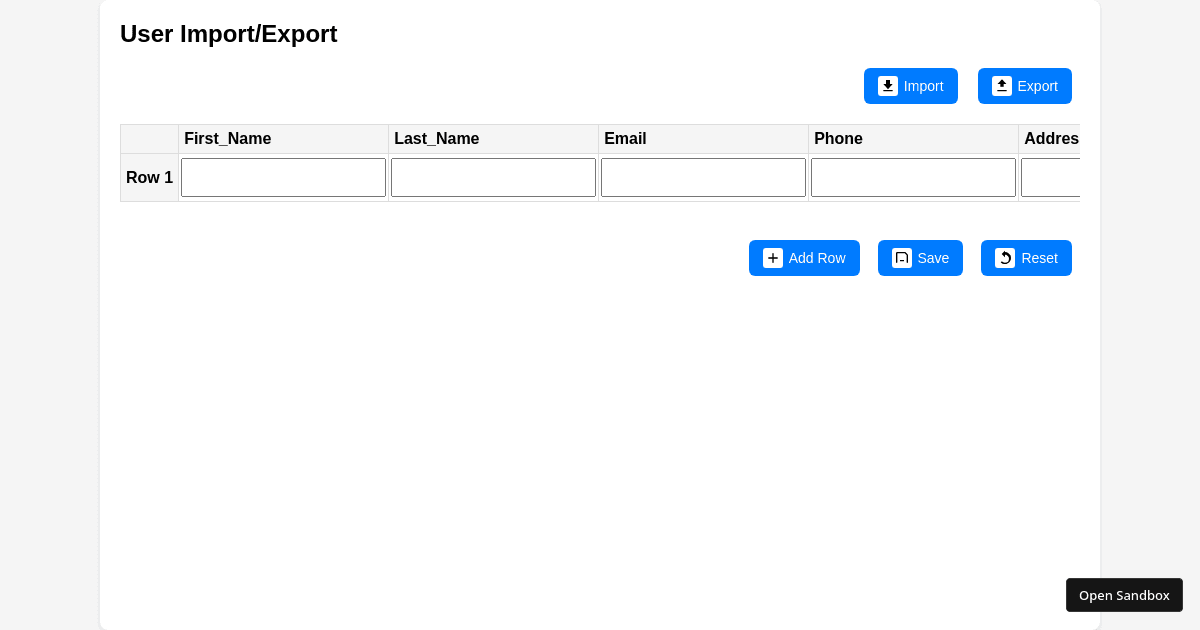Click the Export button label text

coord(1038,86)
